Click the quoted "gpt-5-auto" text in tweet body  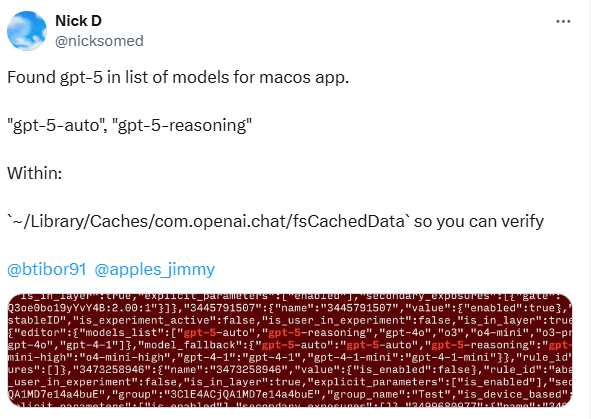click(56, 125)
